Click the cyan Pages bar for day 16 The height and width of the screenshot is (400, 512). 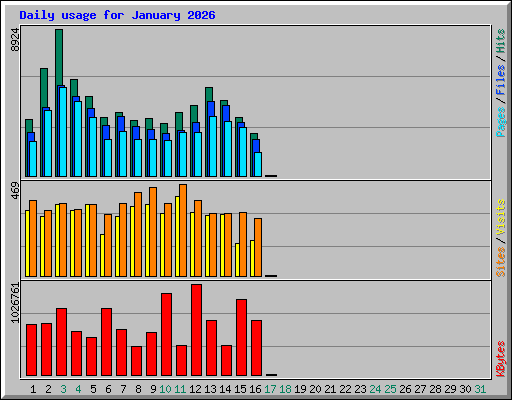pyautogui.click(x=258, y=164)
